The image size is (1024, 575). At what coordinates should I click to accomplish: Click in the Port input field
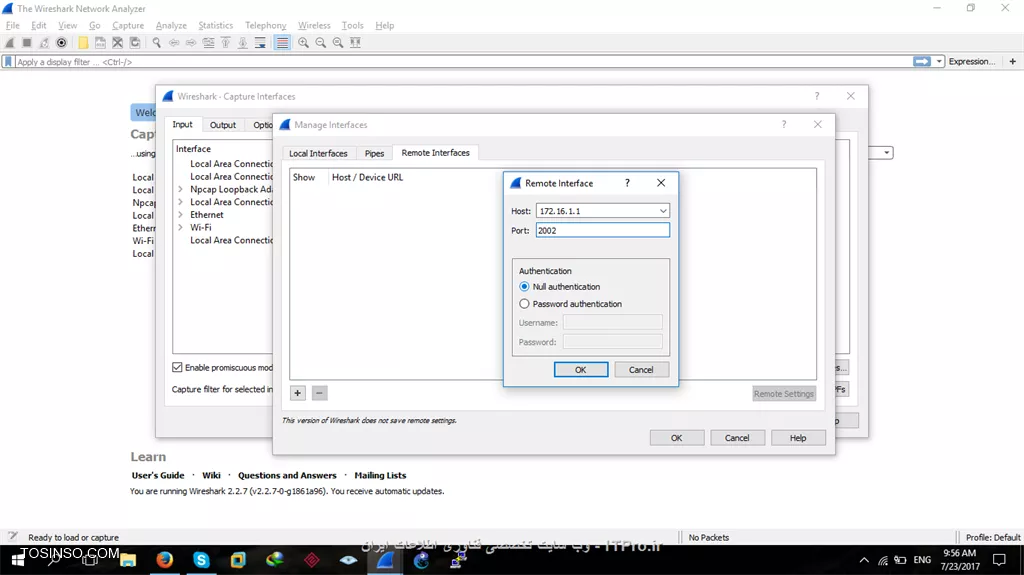[x=602, y=230]
